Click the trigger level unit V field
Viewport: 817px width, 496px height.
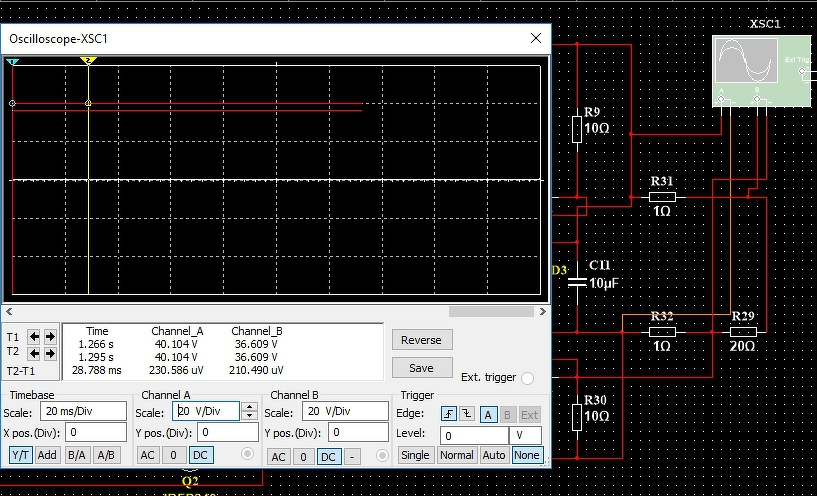coord(526,436)
